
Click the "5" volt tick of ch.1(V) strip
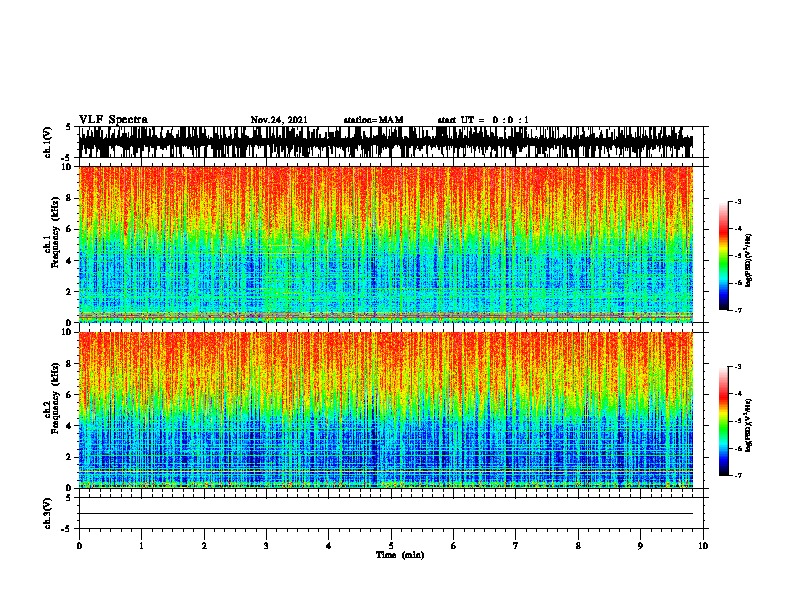69,127
